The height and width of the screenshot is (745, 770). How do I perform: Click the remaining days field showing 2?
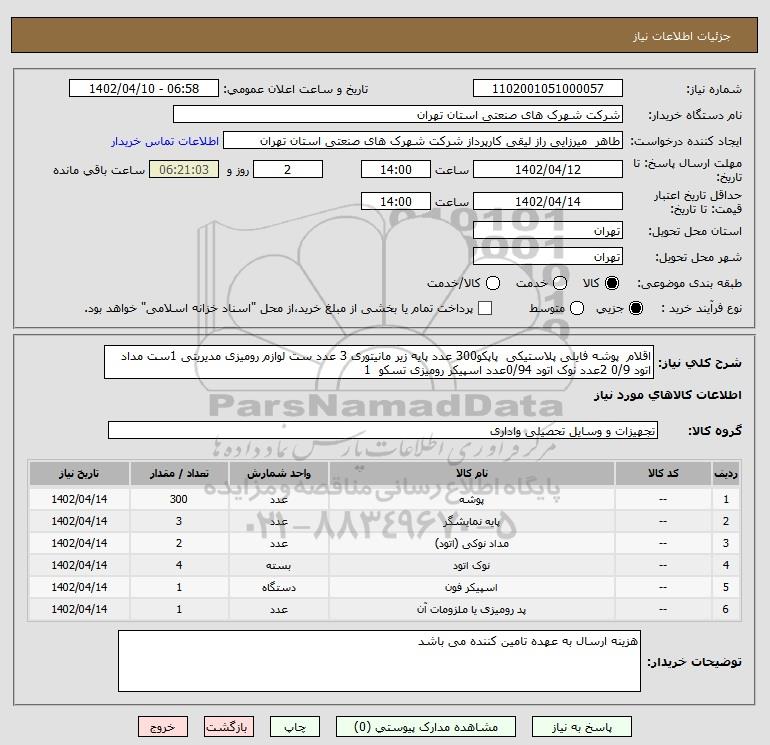tap(288, 169)
